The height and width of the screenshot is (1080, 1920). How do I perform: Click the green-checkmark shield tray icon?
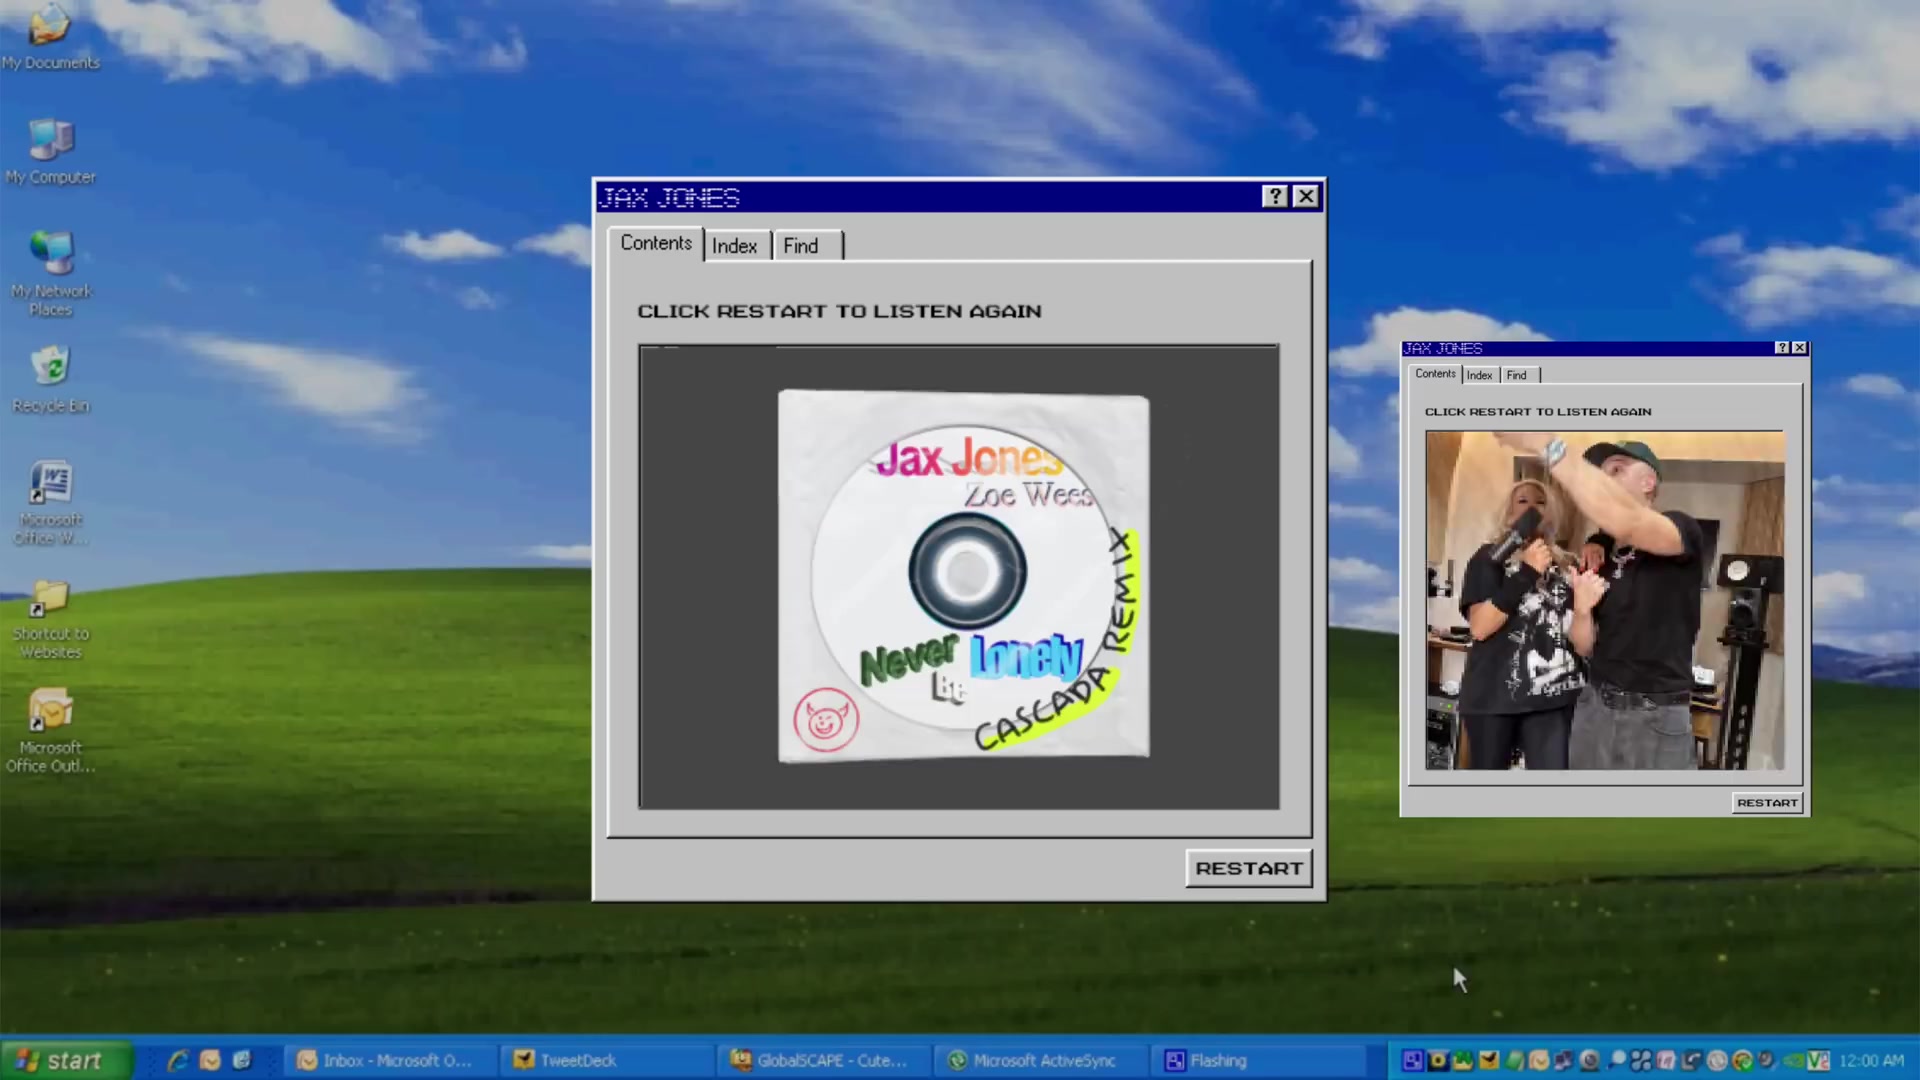pos(1743,1060)
